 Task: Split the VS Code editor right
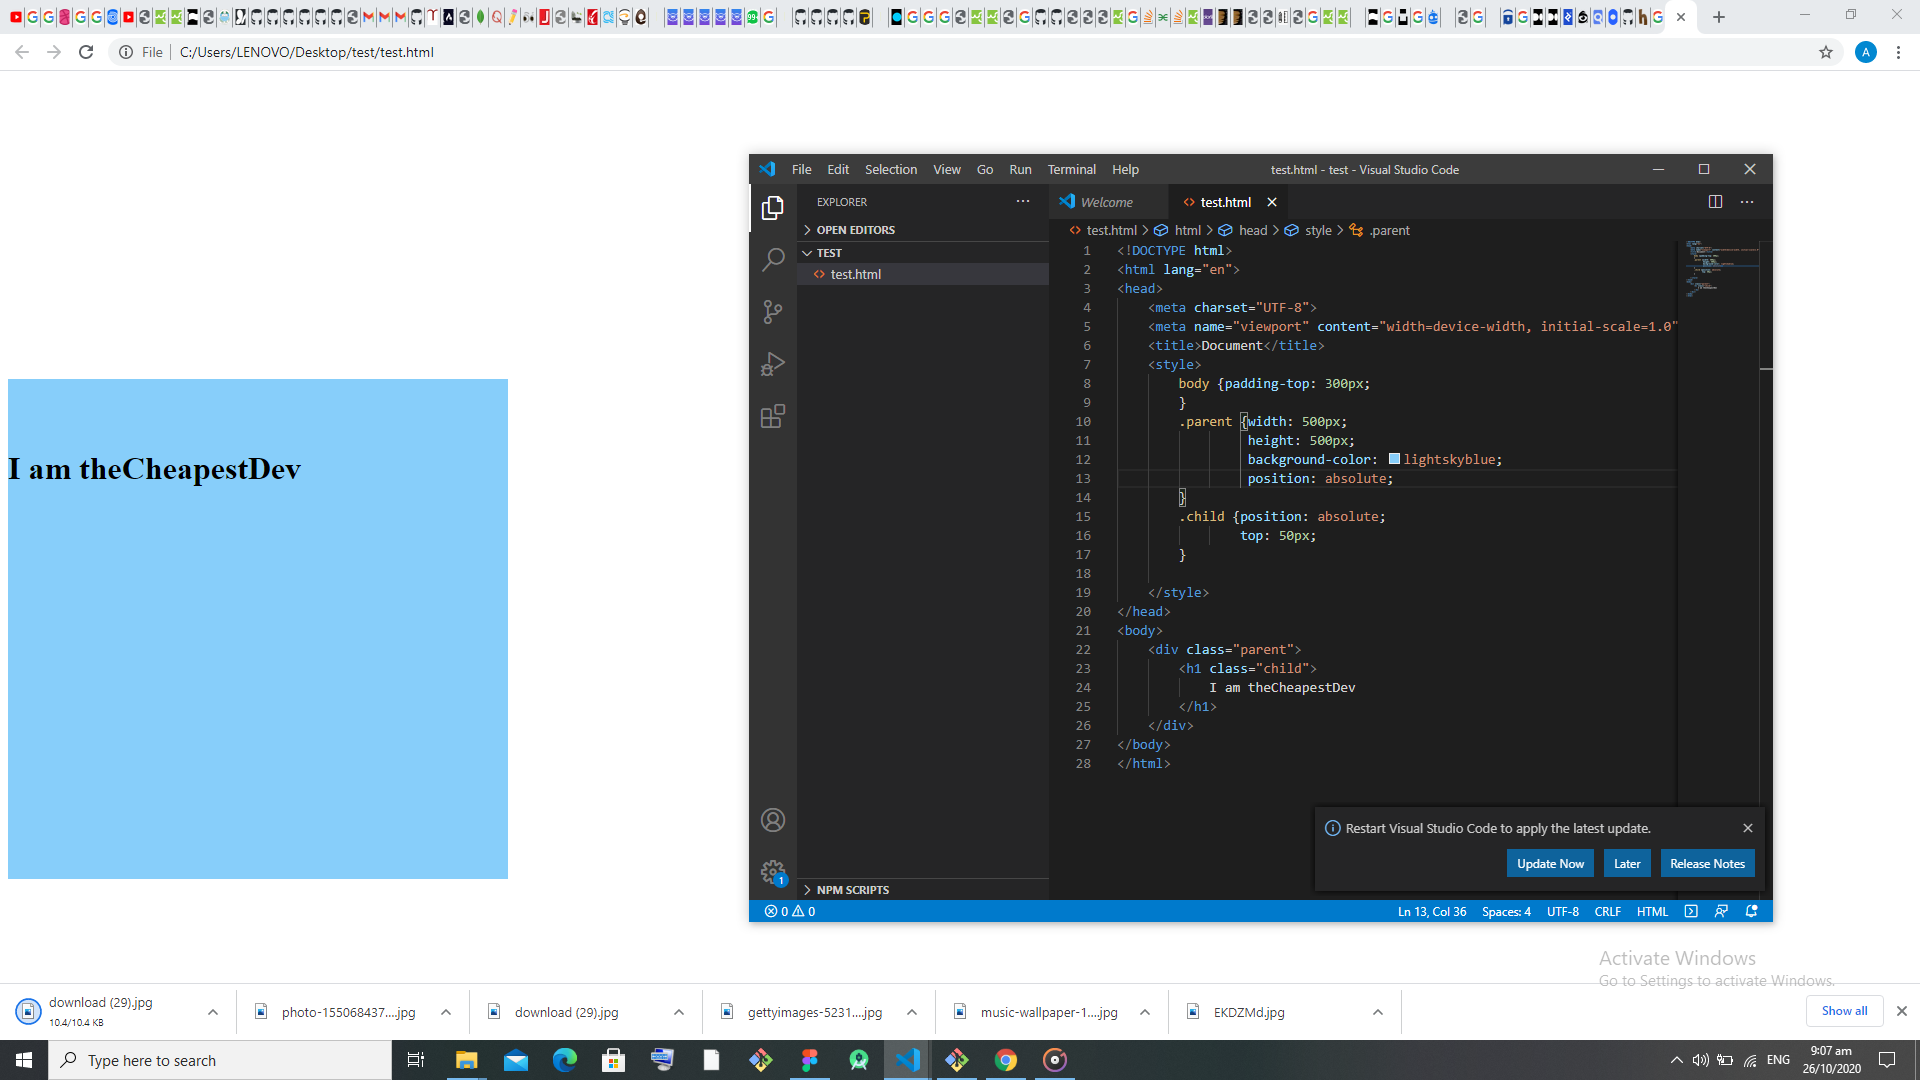tap(1715, 202)
